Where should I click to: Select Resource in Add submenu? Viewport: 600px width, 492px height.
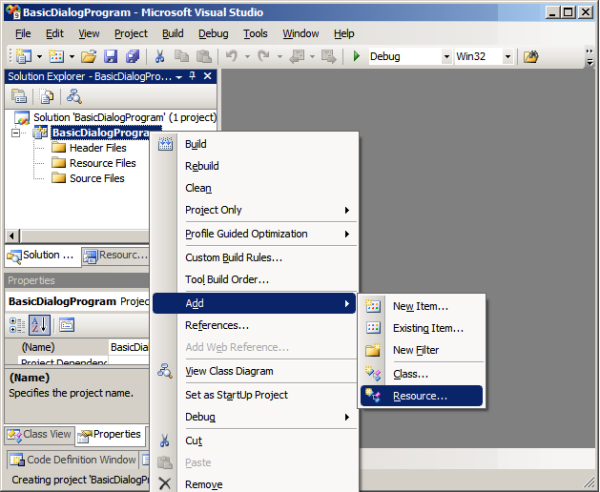(x=422, y=396)
